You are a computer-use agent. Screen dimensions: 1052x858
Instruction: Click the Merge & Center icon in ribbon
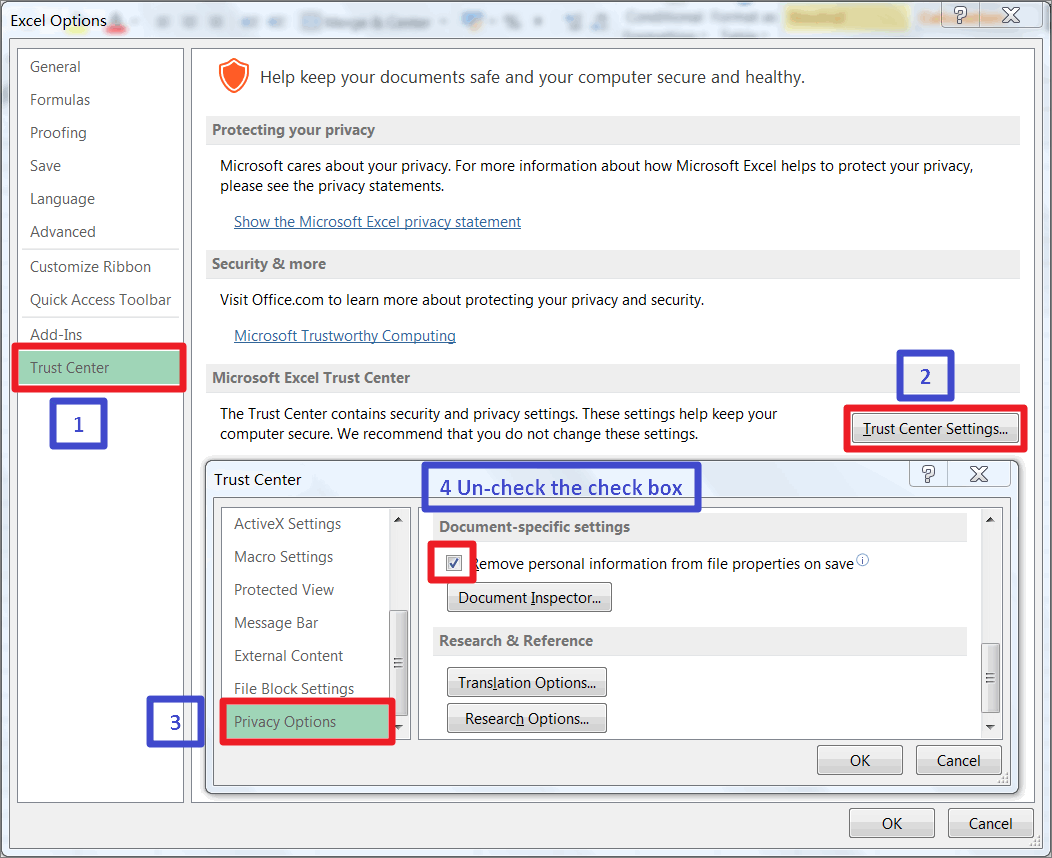[x=312, y=20]
